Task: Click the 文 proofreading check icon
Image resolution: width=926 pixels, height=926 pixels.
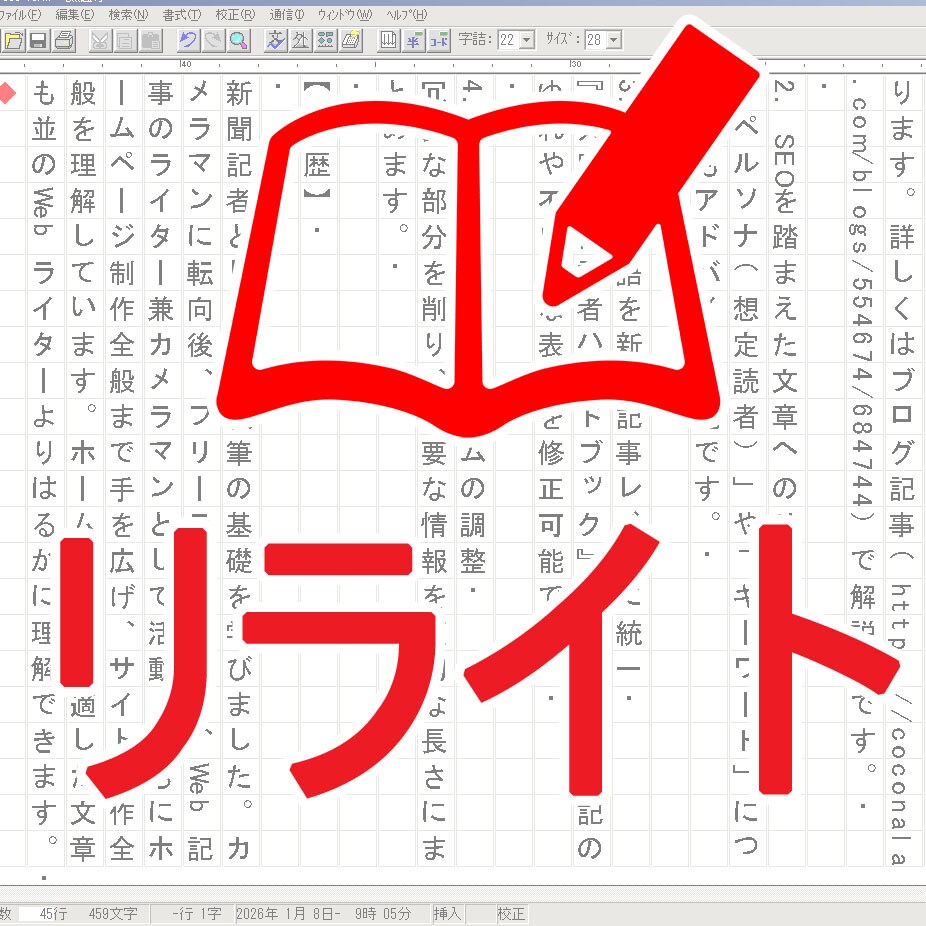Action: (275, 40)
